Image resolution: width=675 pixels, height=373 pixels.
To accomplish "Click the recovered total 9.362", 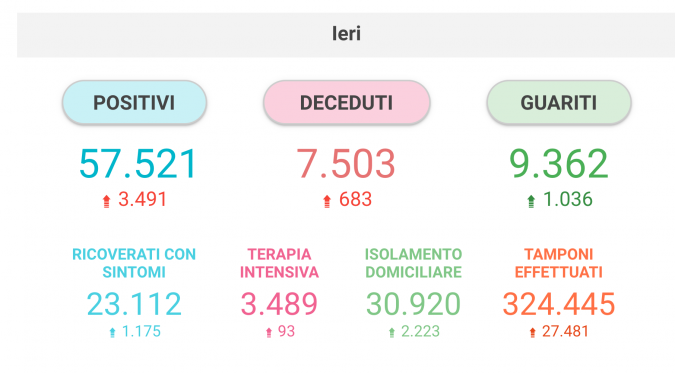I will click(559, 164).
